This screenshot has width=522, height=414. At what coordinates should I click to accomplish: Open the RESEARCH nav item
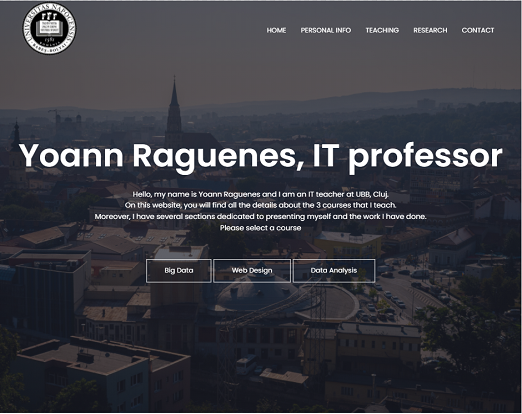coord(430,30)
